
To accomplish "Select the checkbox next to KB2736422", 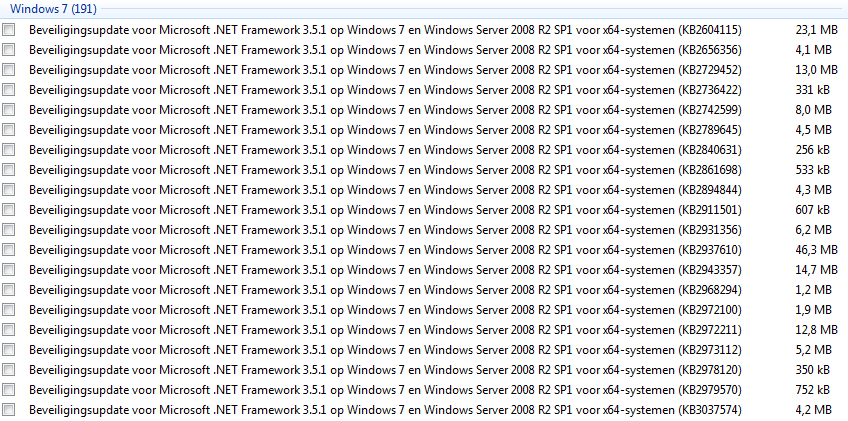I will click(x=8, y=90).
